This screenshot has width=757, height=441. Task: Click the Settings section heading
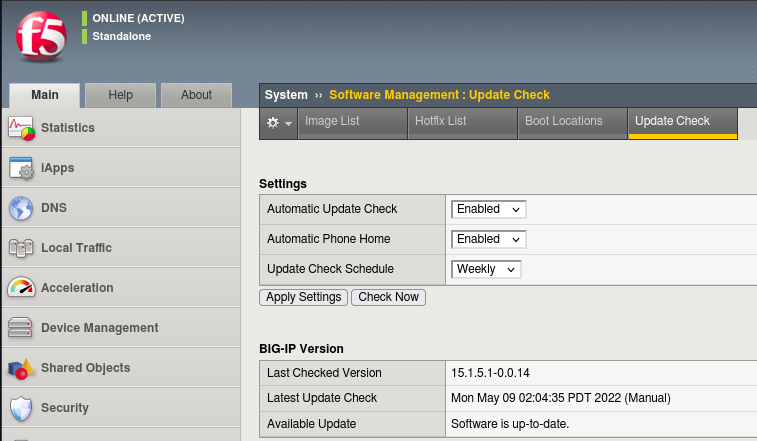pos(283,184)
